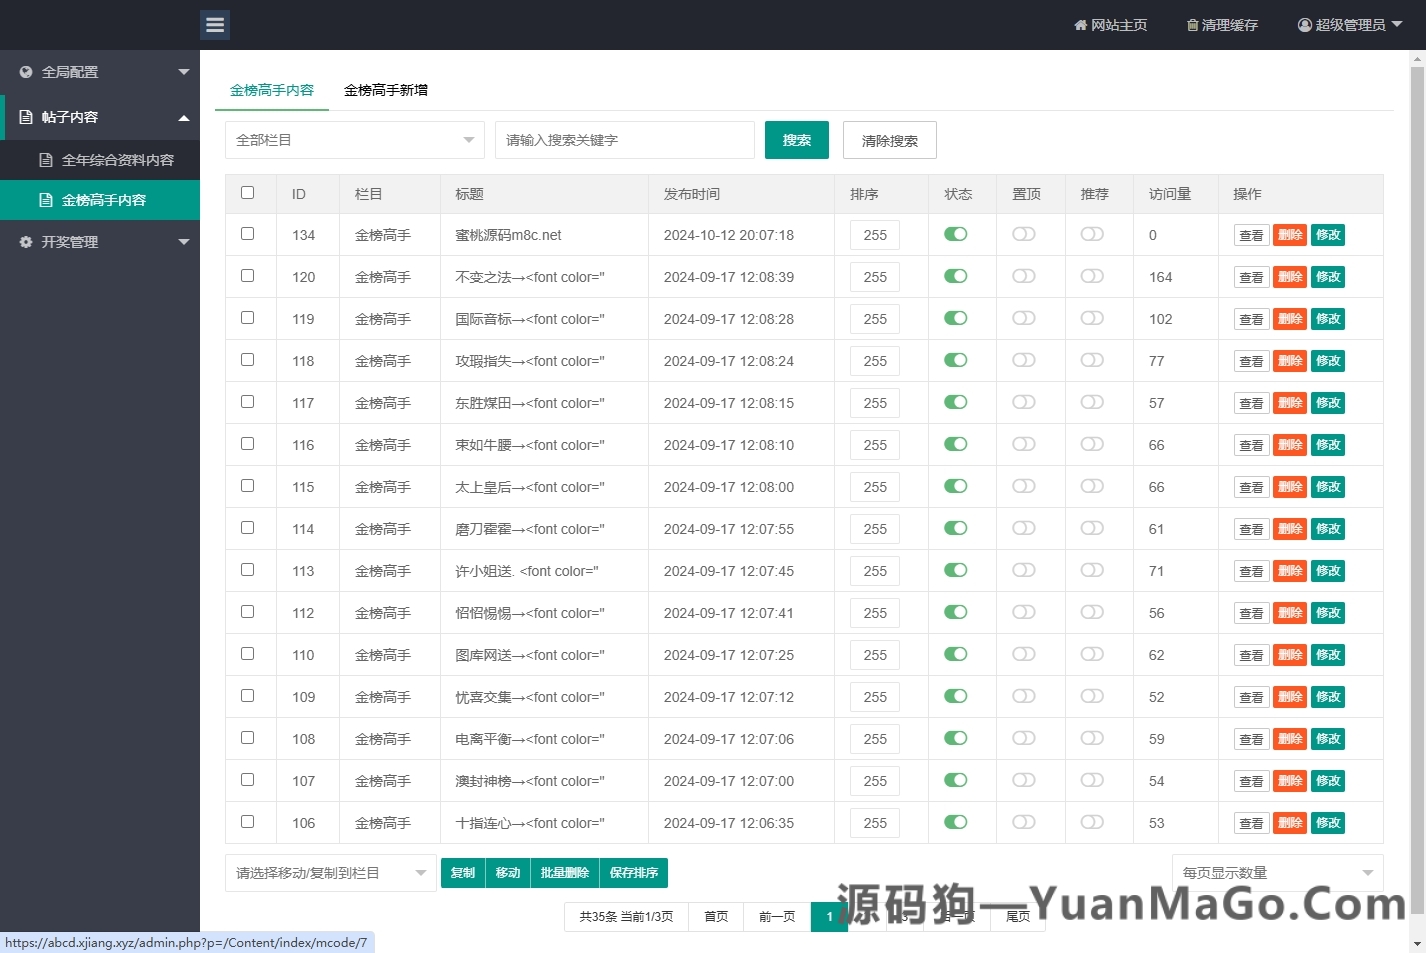1426x953 pixels.
Task: Switch to the 金榜高手新增 tab
Action: [x=387, y=89]
